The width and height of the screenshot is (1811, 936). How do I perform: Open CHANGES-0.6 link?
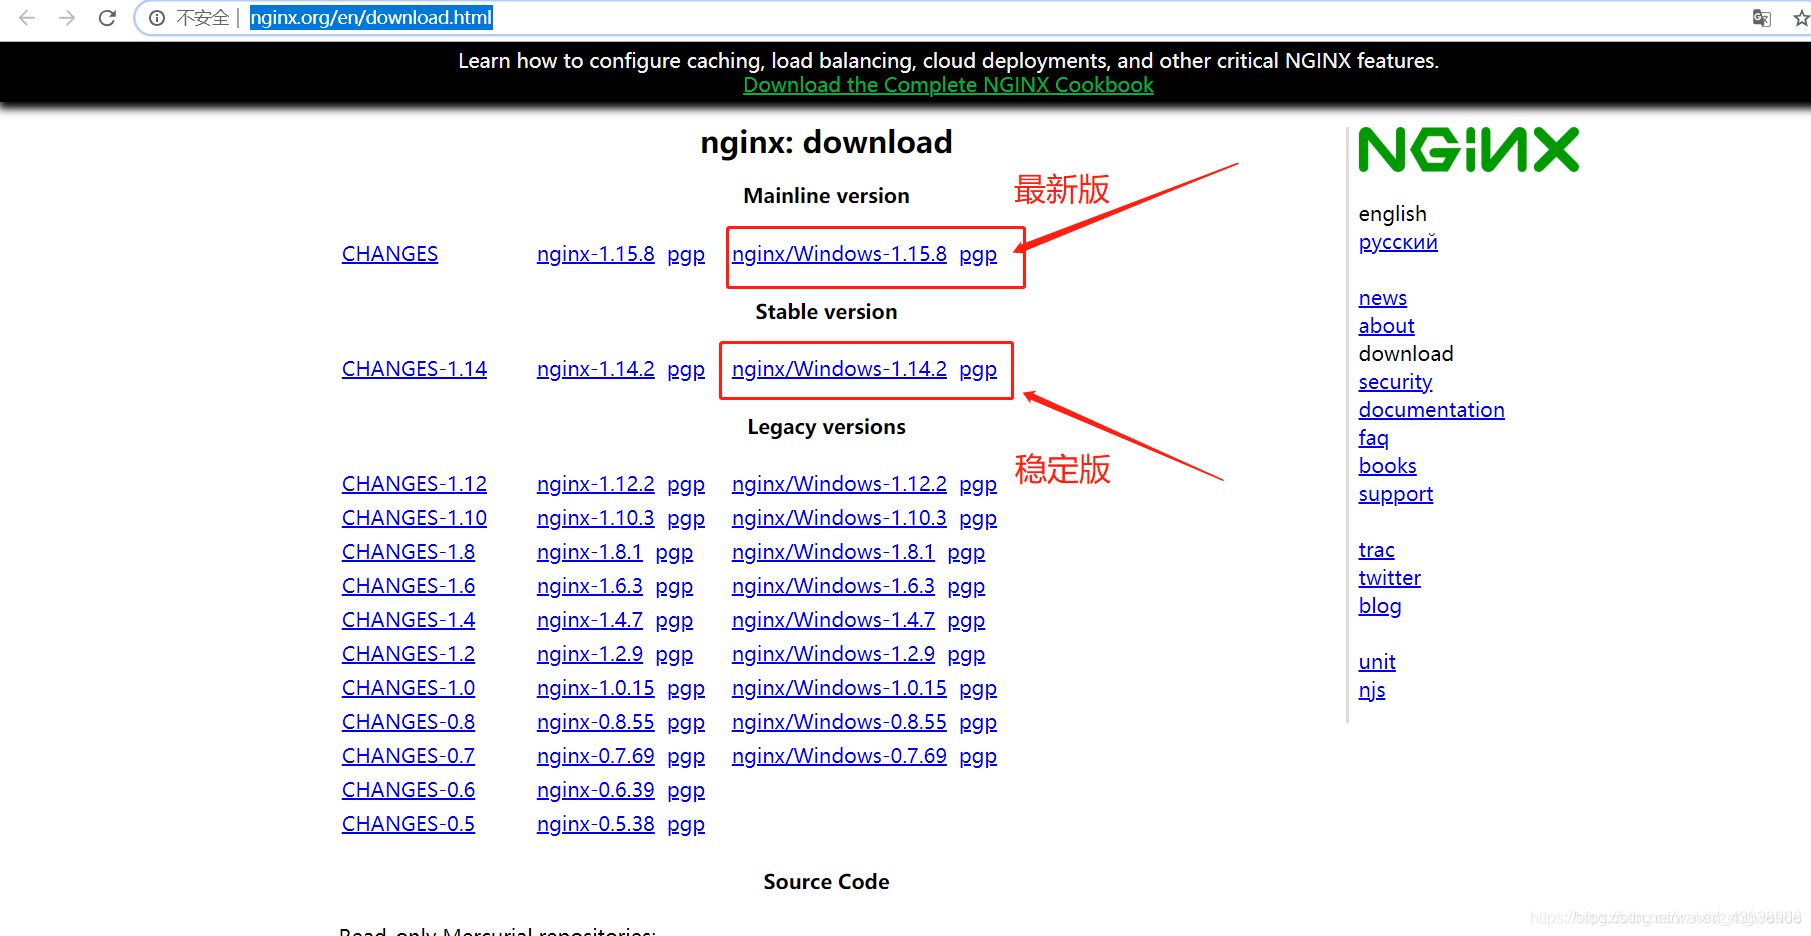pos(408,790)
